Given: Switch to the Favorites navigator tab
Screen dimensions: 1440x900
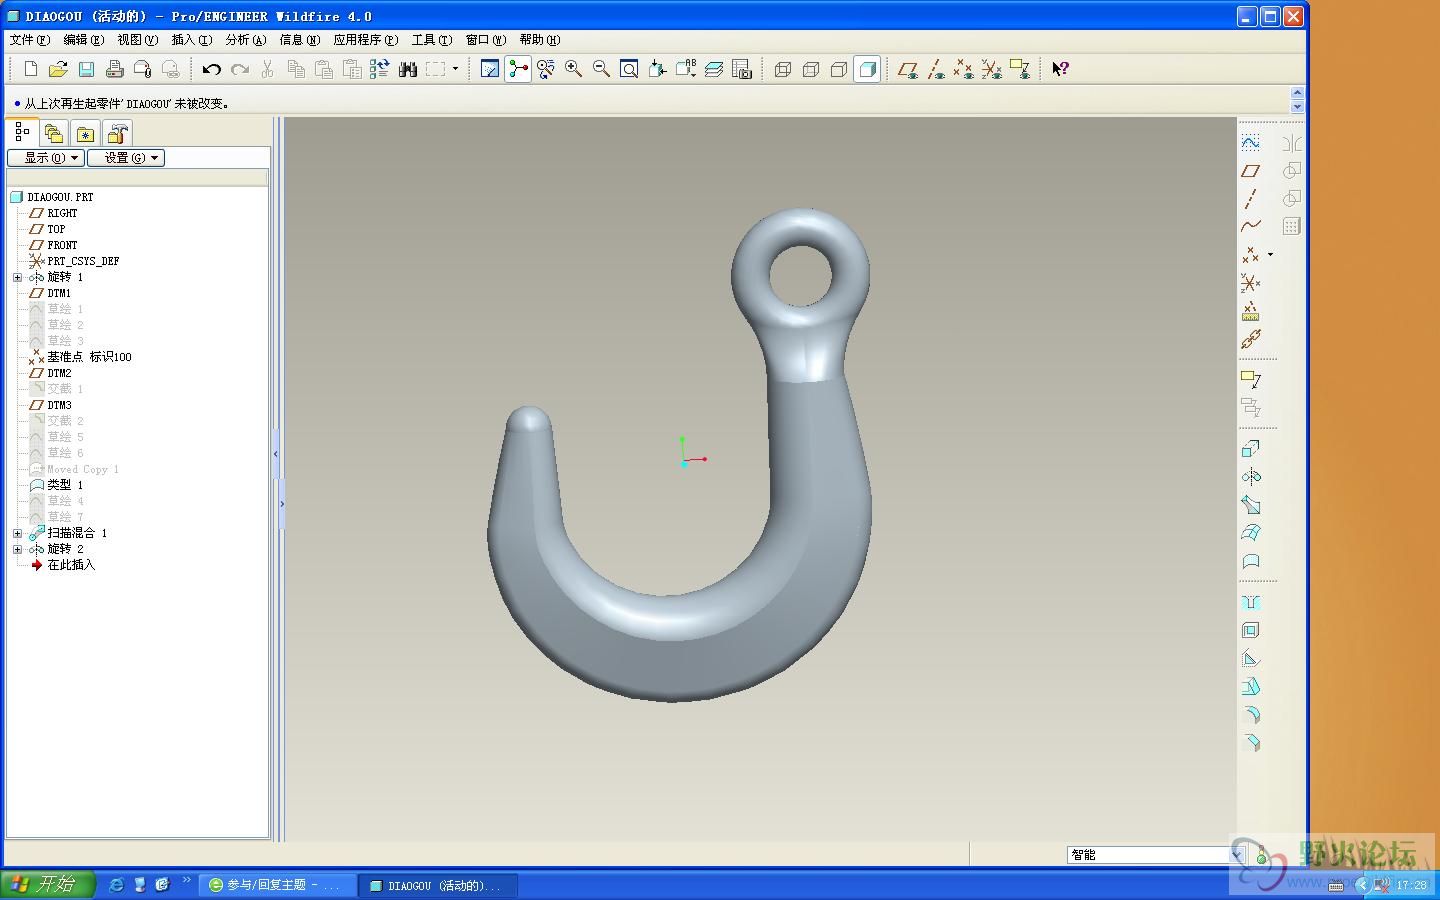Looking at the screenshot, I should pyautogui.click(x=86, y=133).
